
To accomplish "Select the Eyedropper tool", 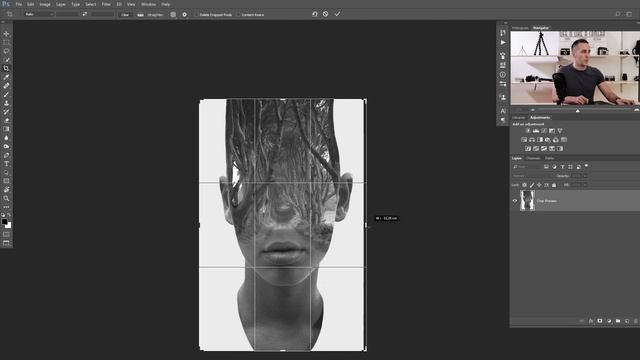I will point(6,77).
